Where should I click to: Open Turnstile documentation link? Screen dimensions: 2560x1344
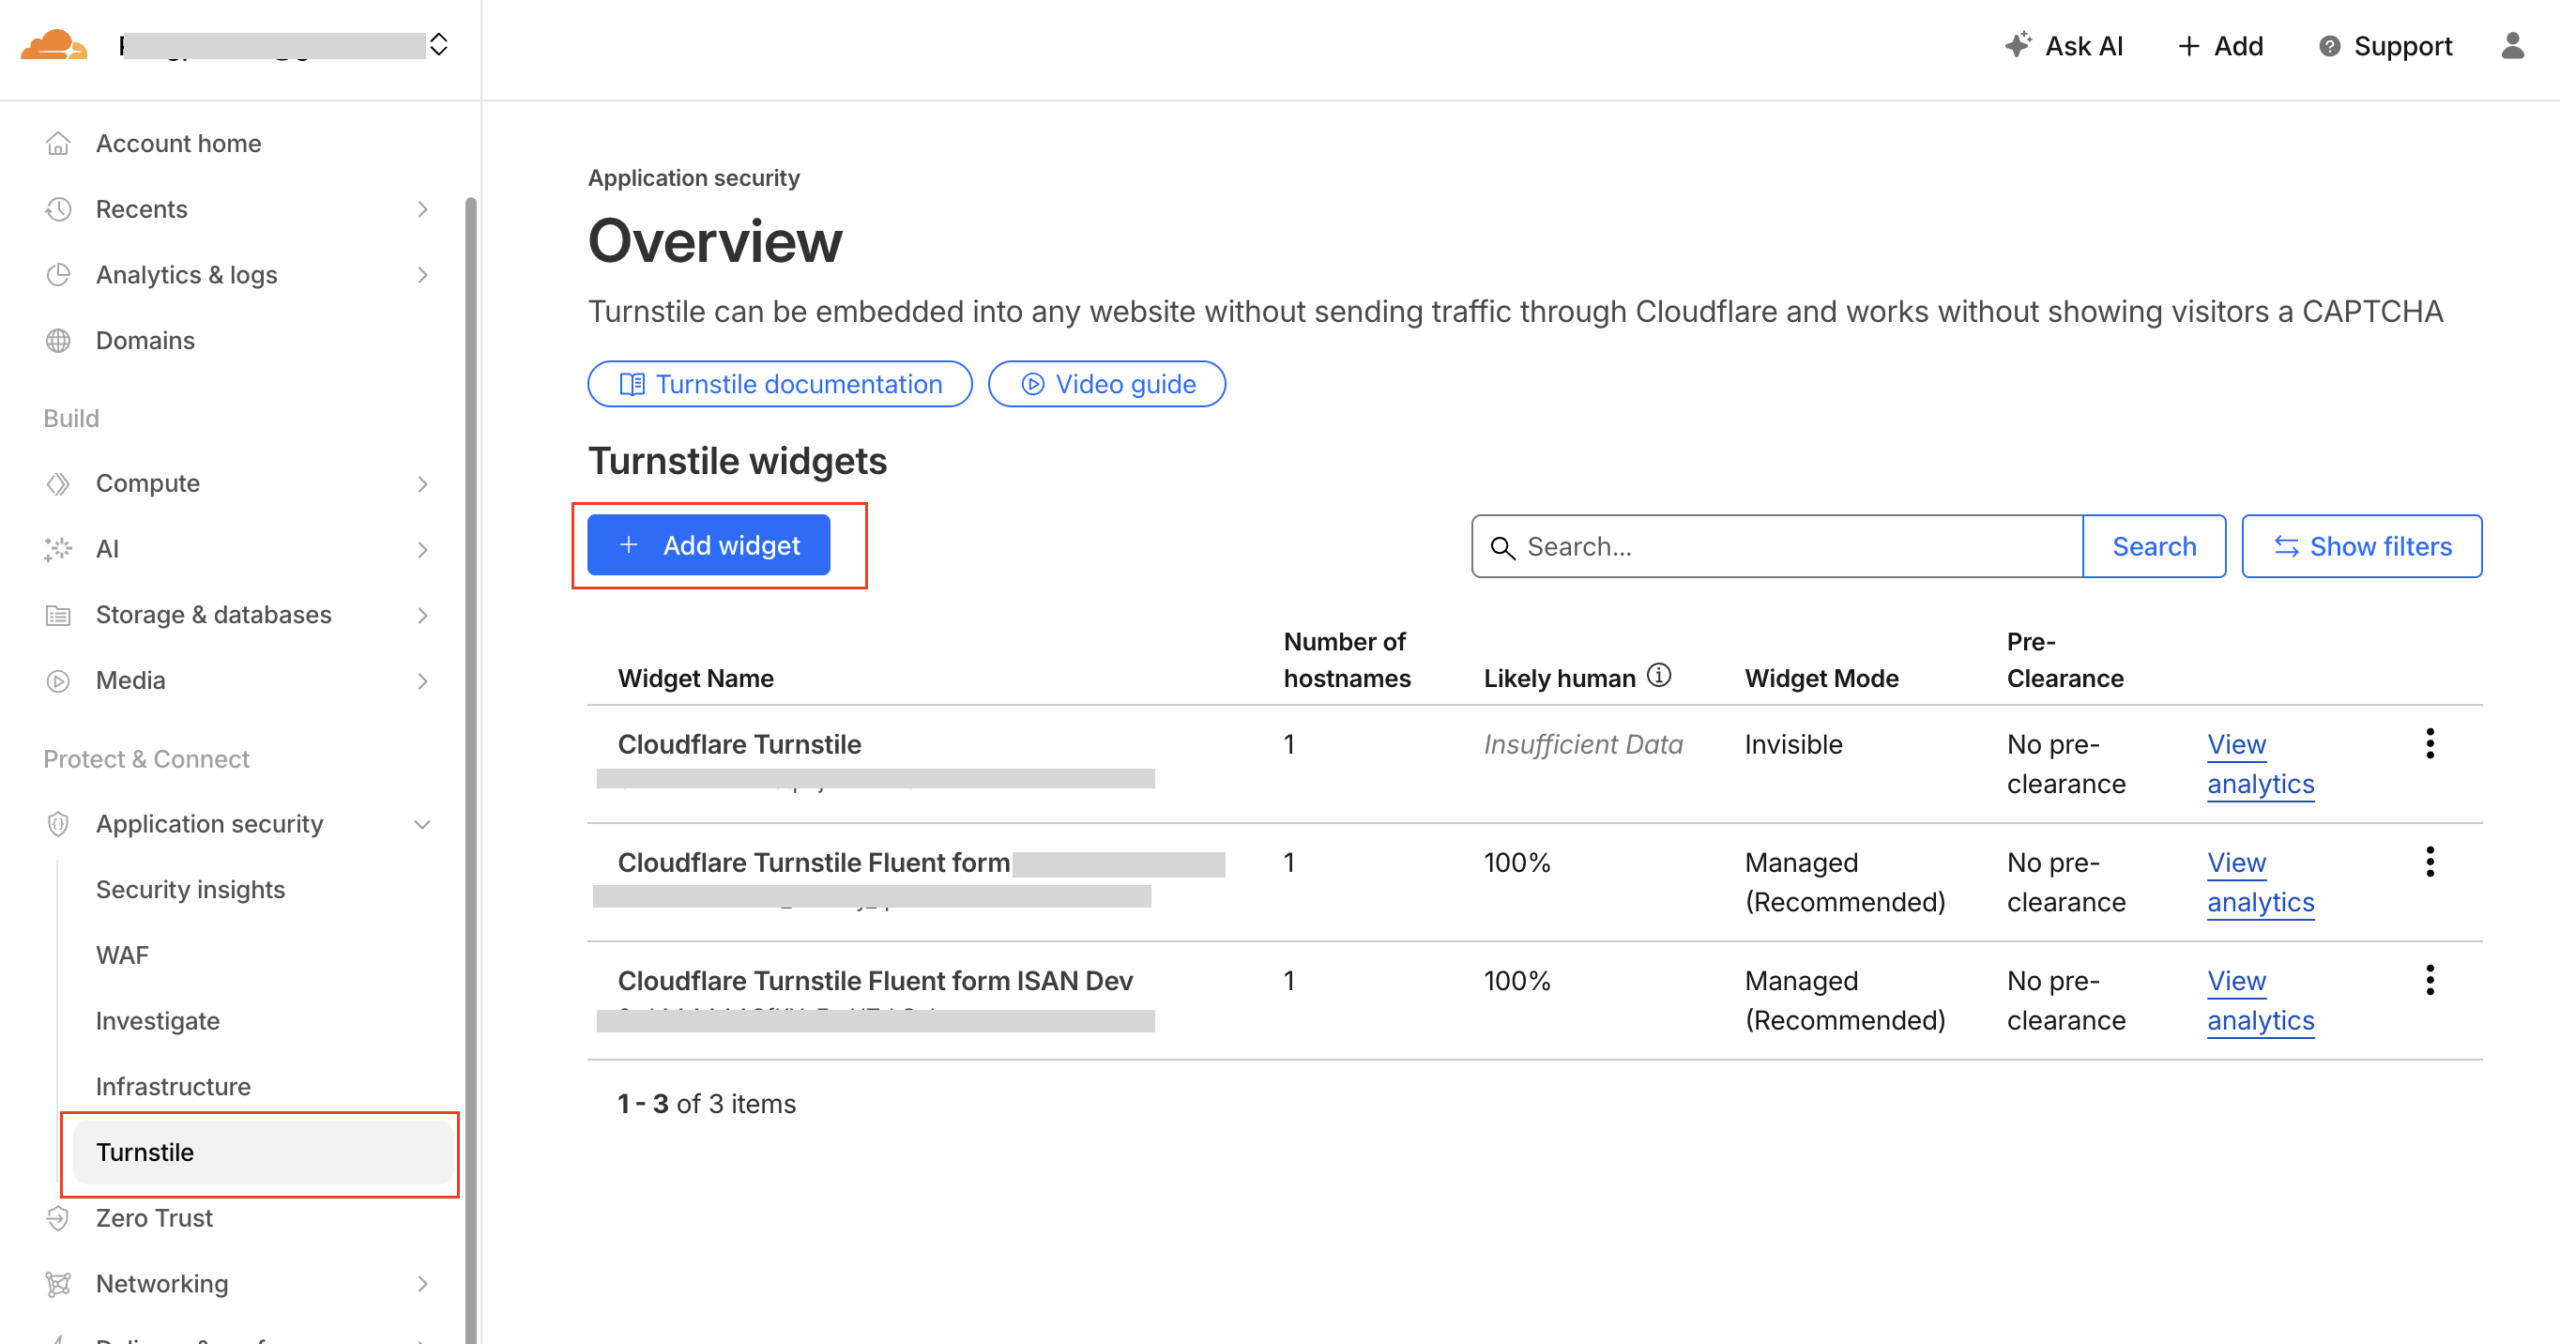780,384
